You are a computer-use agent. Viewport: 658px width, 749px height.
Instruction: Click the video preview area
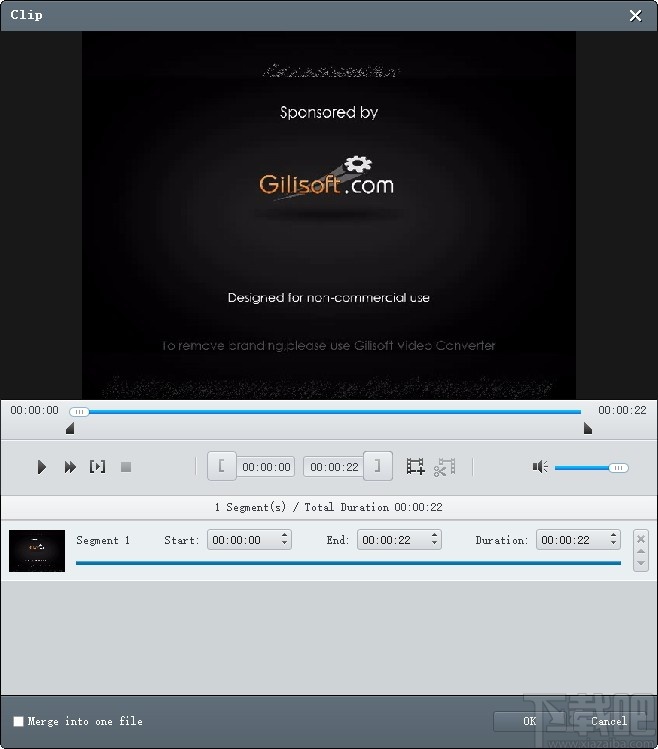(329, 215)
